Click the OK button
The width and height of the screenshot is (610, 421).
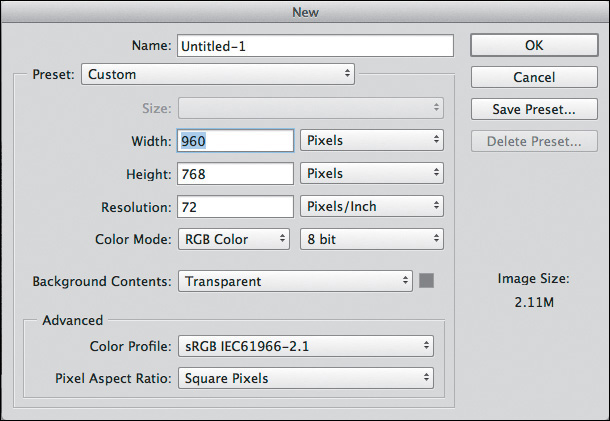[x=534, y=46]
